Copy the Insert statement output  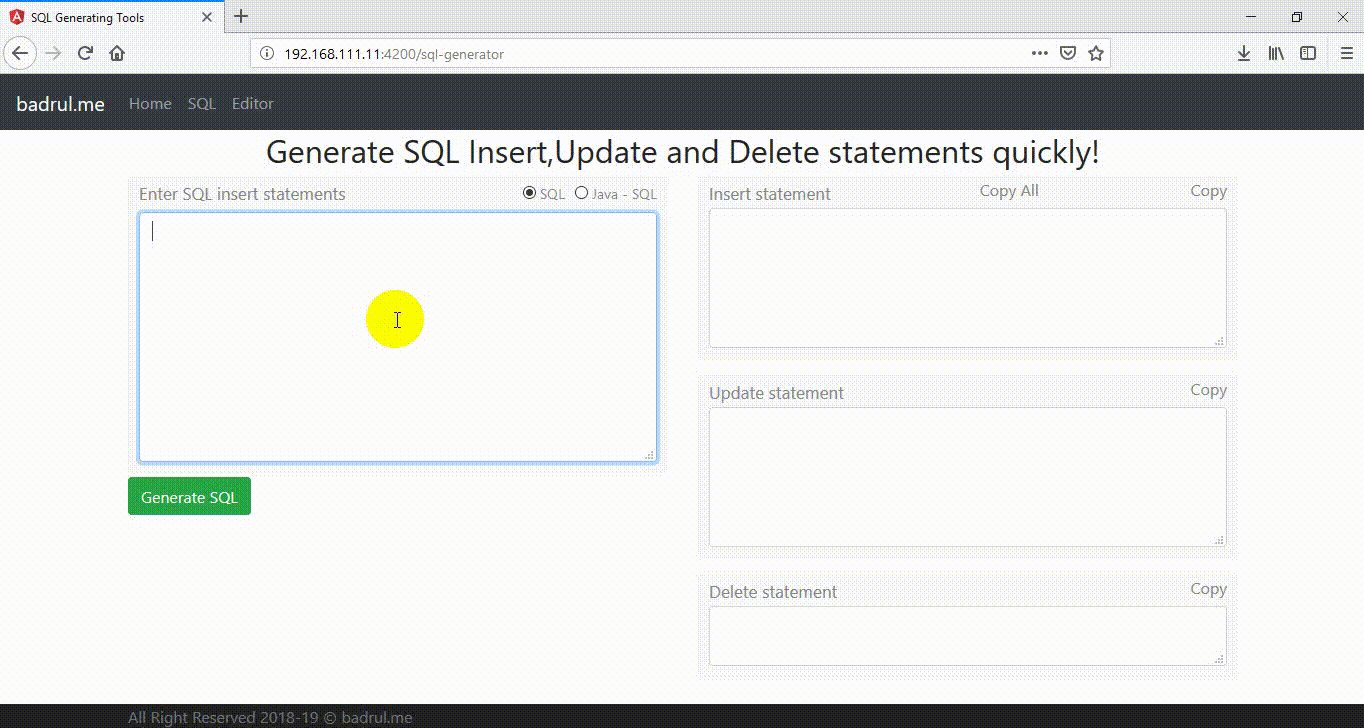pyautogui.click(x=1208, y=191)
